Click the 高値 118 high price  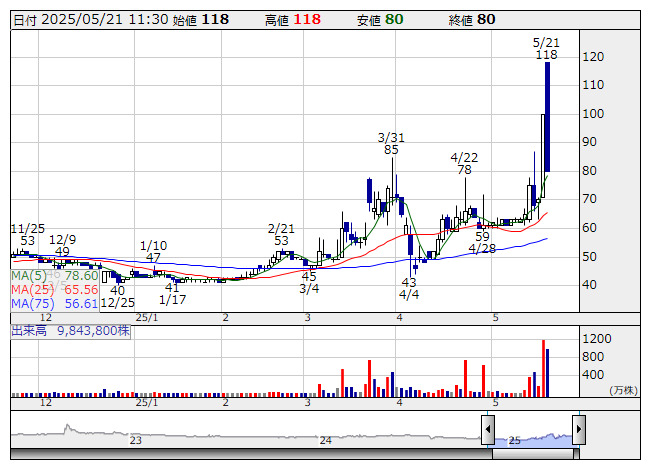tap(293, 20)
